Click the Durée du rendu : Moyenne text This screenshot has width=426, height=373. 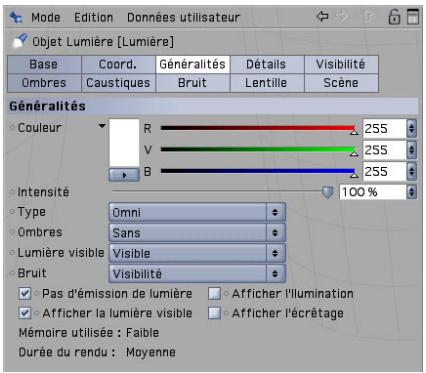pyautogui.click(x=97, y=352)
